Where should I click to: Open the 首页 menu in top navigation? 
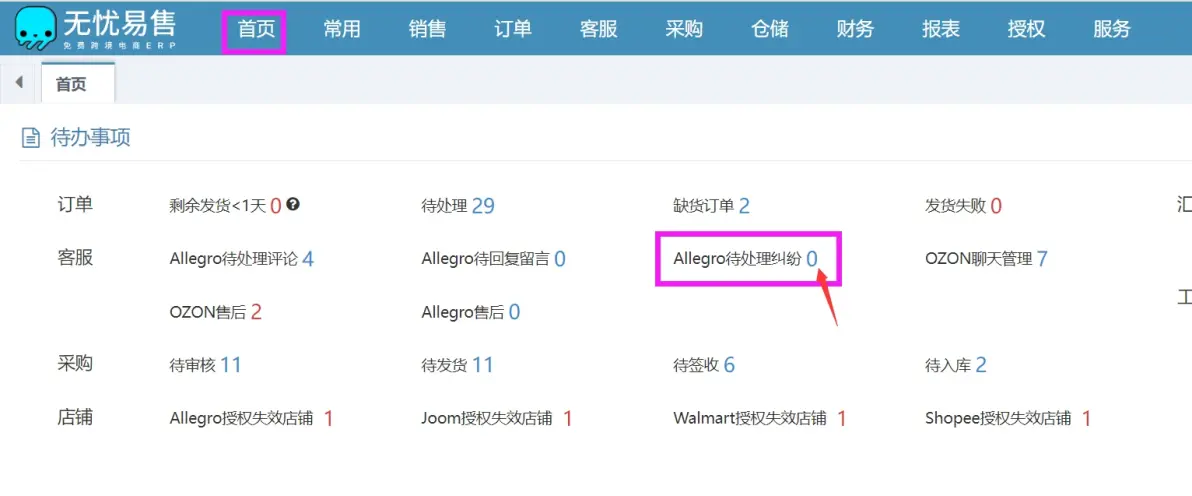pos(256,30)
